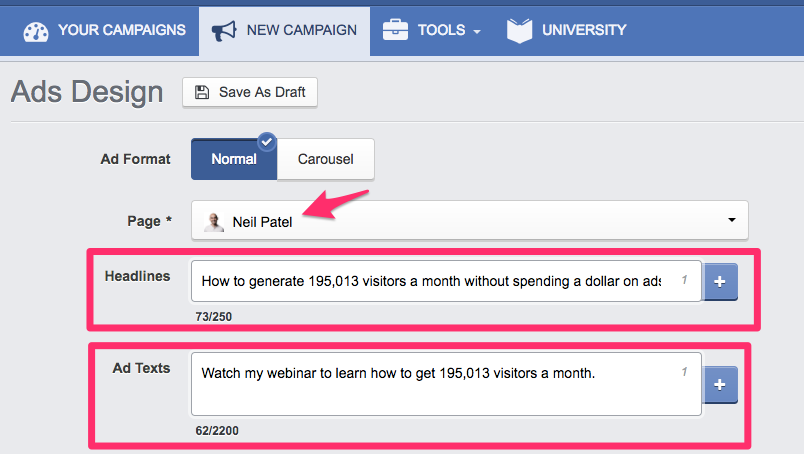The width and height of the screenshot is (804, 454).
Task: Add another headline with the plus button
Action: pos(721,283)
